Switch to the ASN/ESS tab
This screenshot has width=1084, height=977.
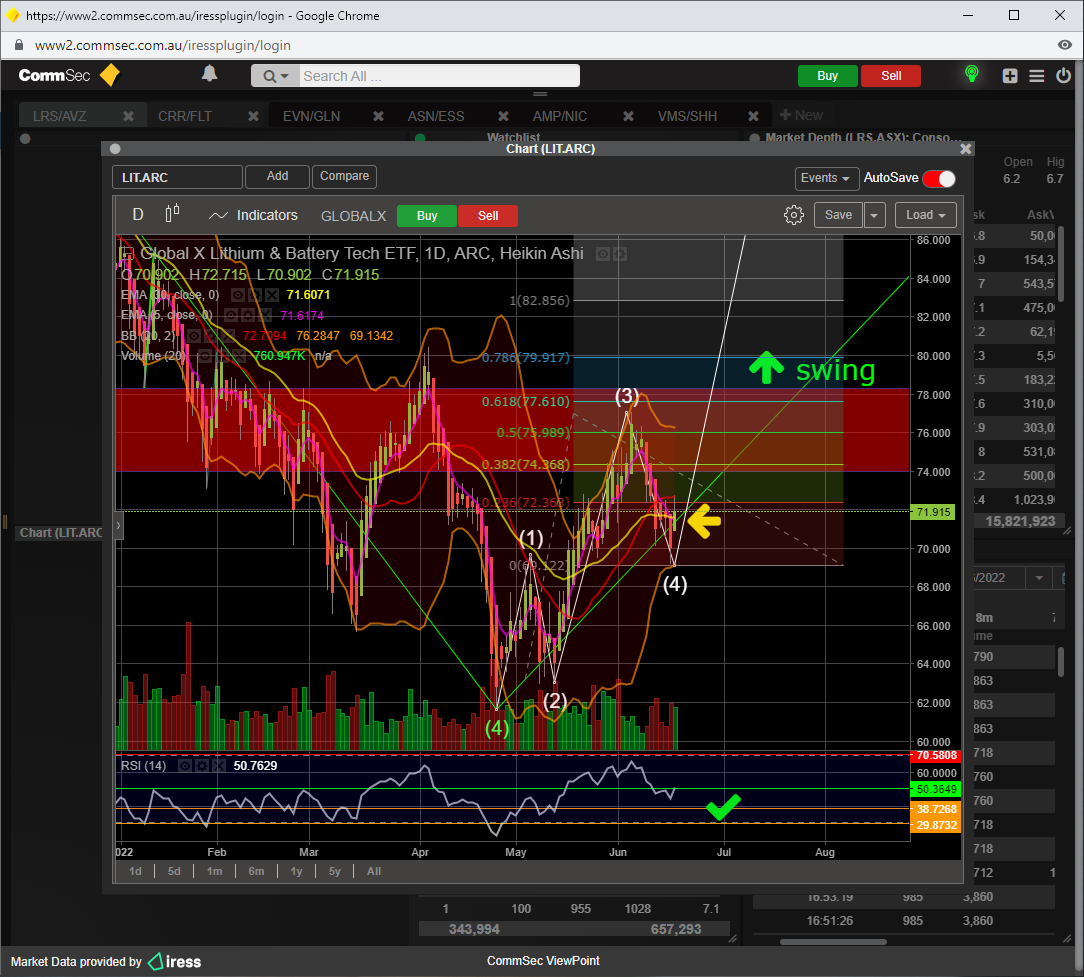[x=436, y=116]
